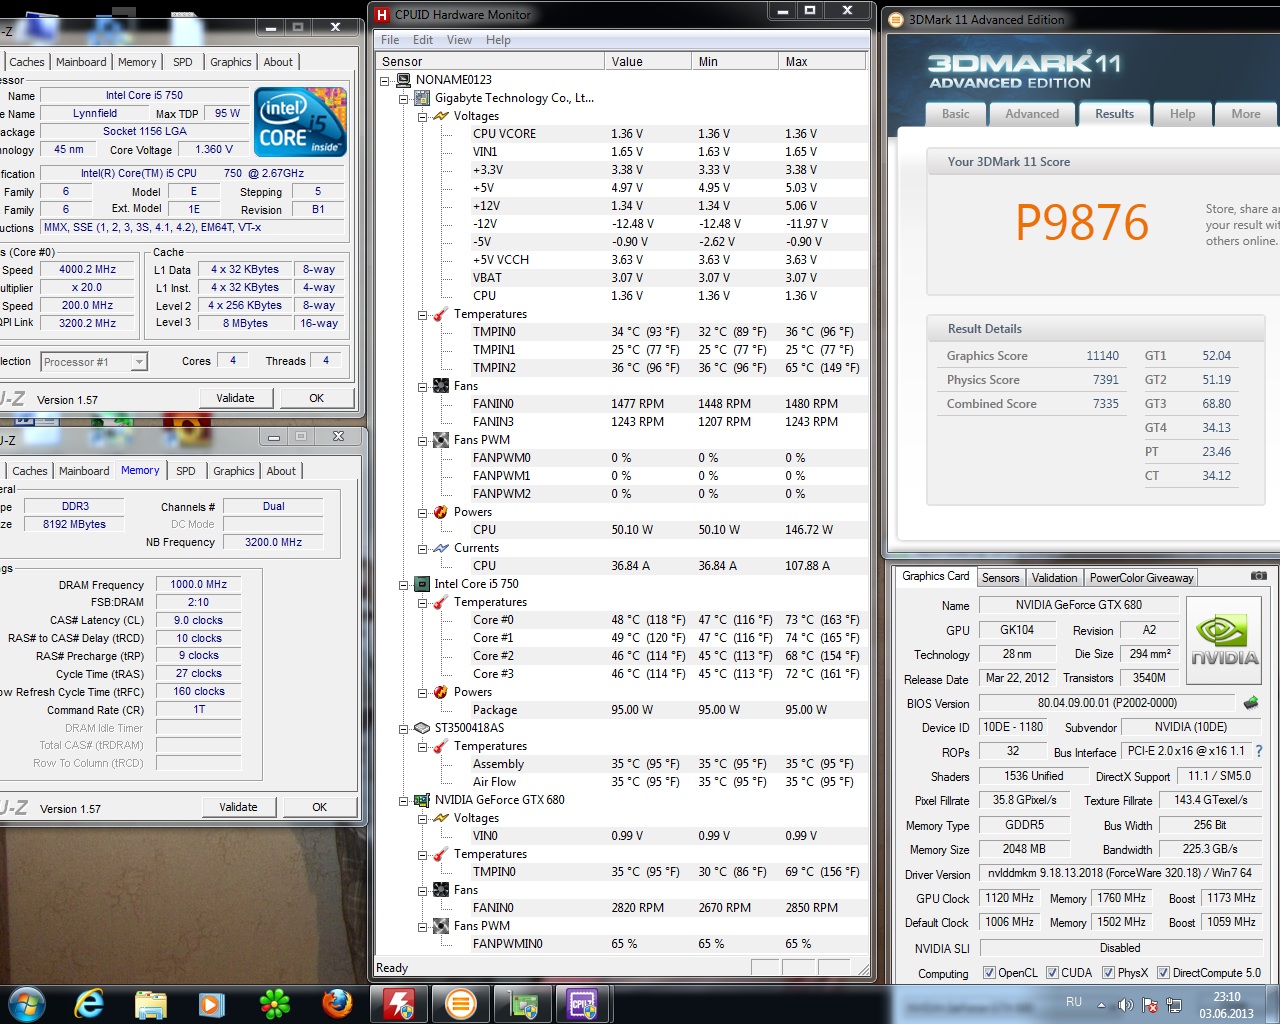Click the HWMonitor title bar icon
Viewport: 1280px width, 1024px height.
(381, 15)
